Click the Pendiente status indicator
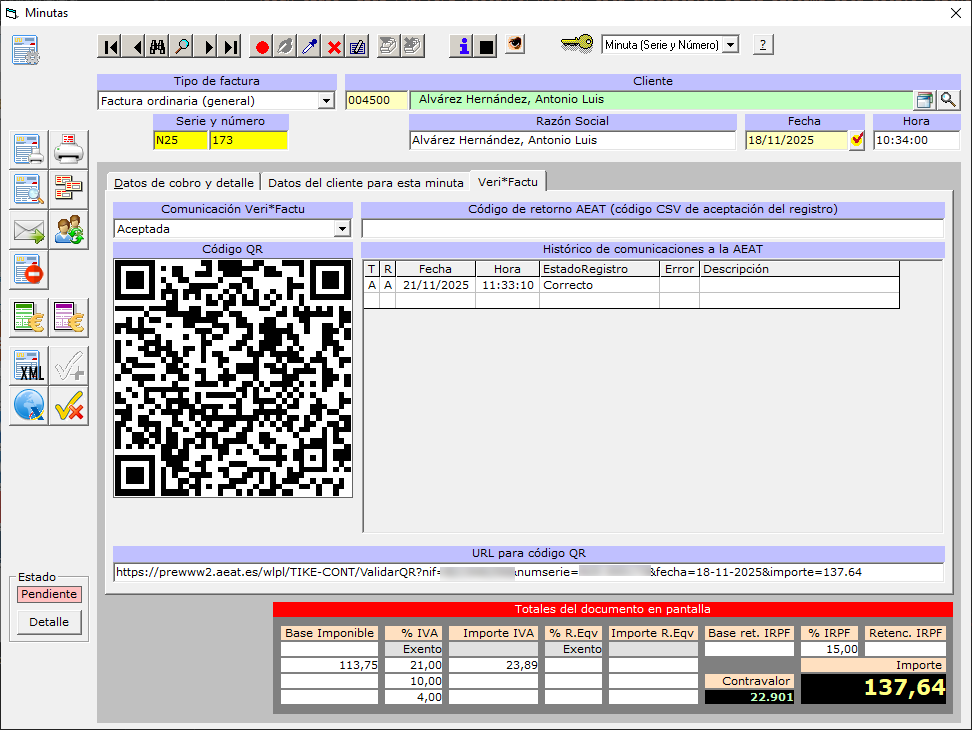The image size is (972, 730). 48,594
